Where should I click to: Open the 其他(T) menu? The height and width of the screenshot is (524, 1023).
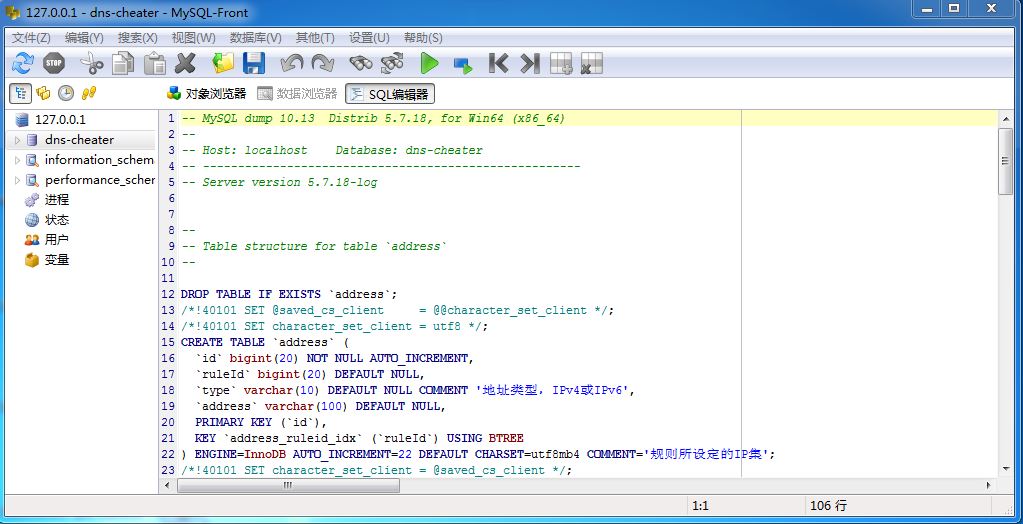(x=314, y=38)
